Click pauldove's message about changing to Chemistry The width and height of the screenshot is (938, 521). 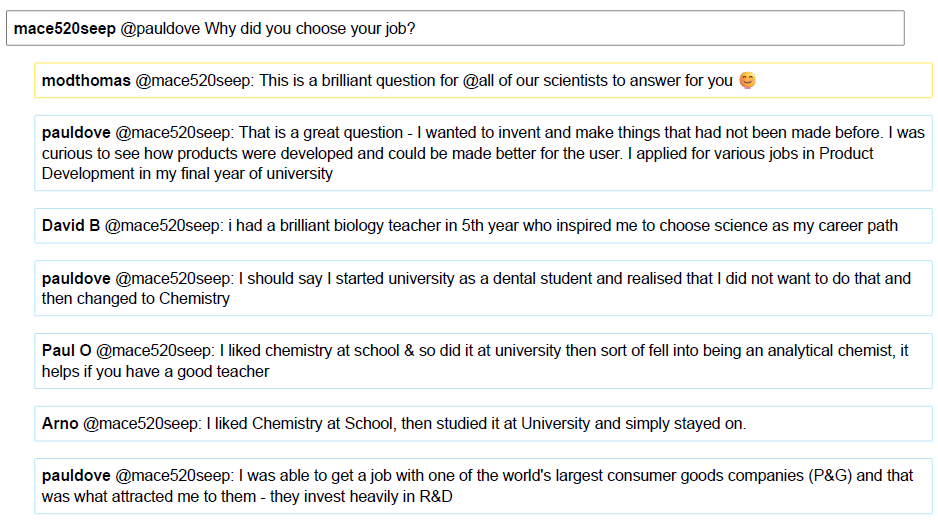(483, 288)
